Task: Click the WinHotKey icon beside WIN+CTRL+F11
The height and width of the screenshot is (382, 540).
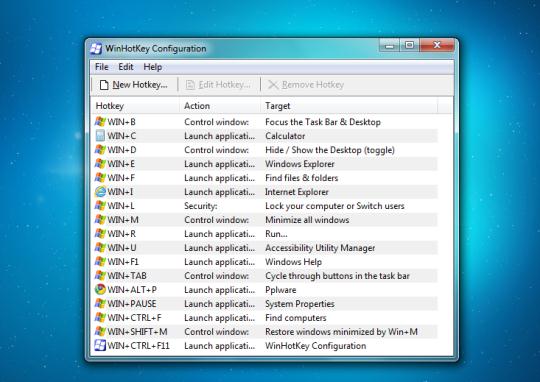Action: pyautogui.click(x=100, y=345)
